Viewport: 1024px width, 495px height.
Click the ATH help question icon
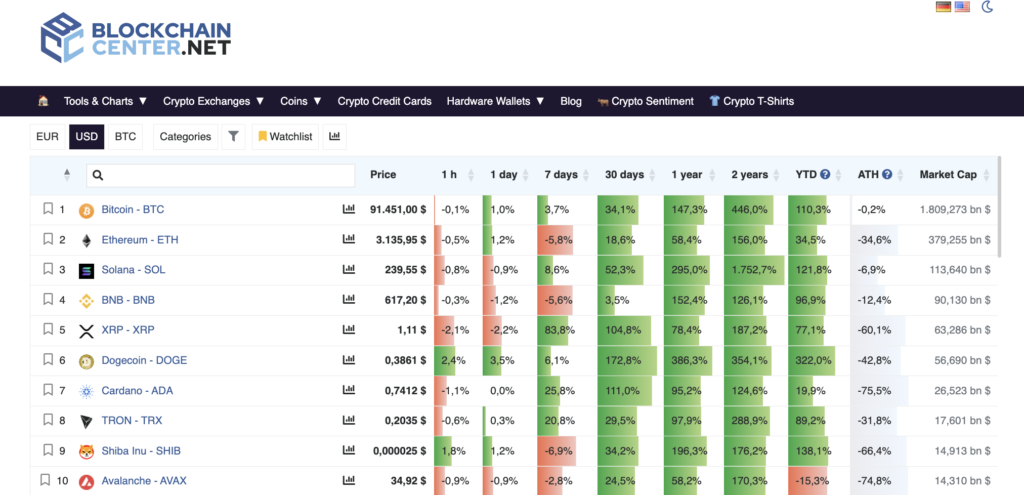point(887,174)
